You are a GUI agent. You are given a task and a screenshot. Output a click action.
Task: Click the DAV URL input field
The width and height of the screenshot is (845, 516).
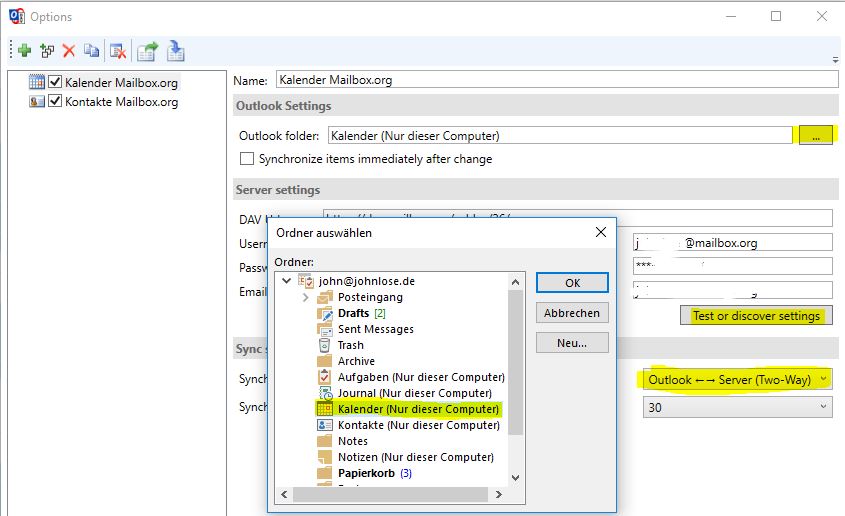[578, 218]
